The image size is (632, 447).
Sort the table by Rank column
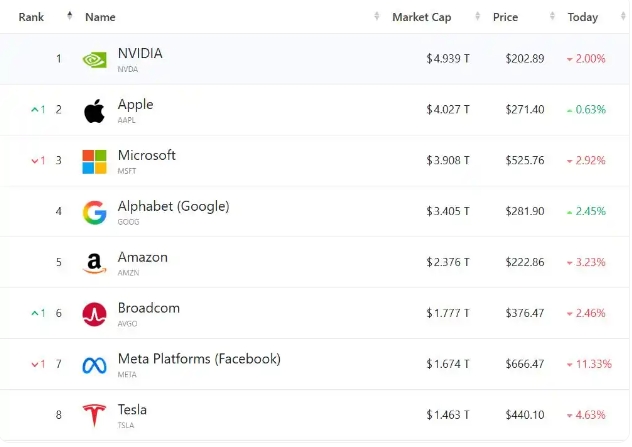coord(31,17)
